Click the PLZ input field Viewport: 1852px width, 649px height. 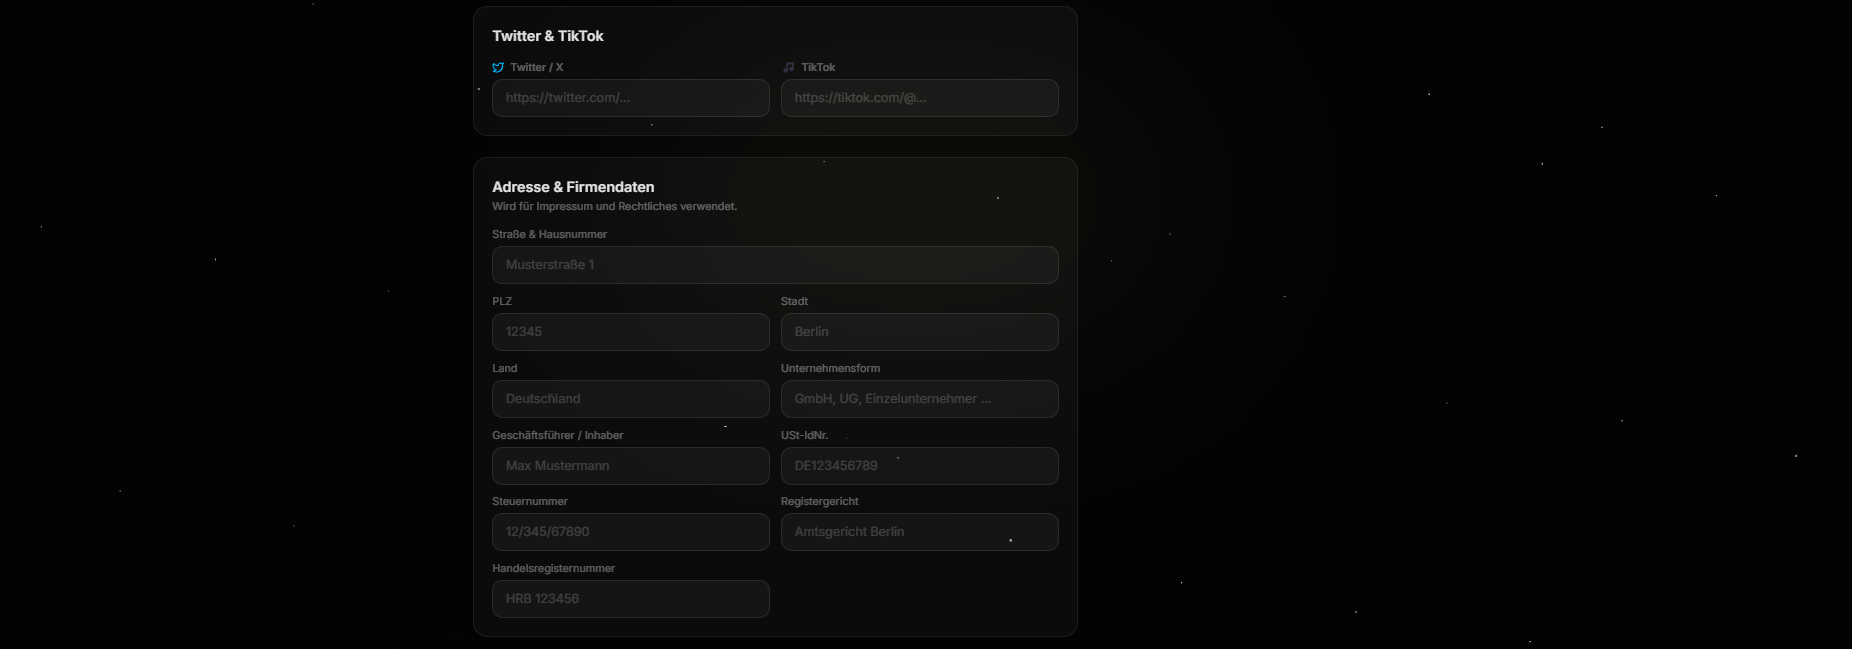point(631,332)
